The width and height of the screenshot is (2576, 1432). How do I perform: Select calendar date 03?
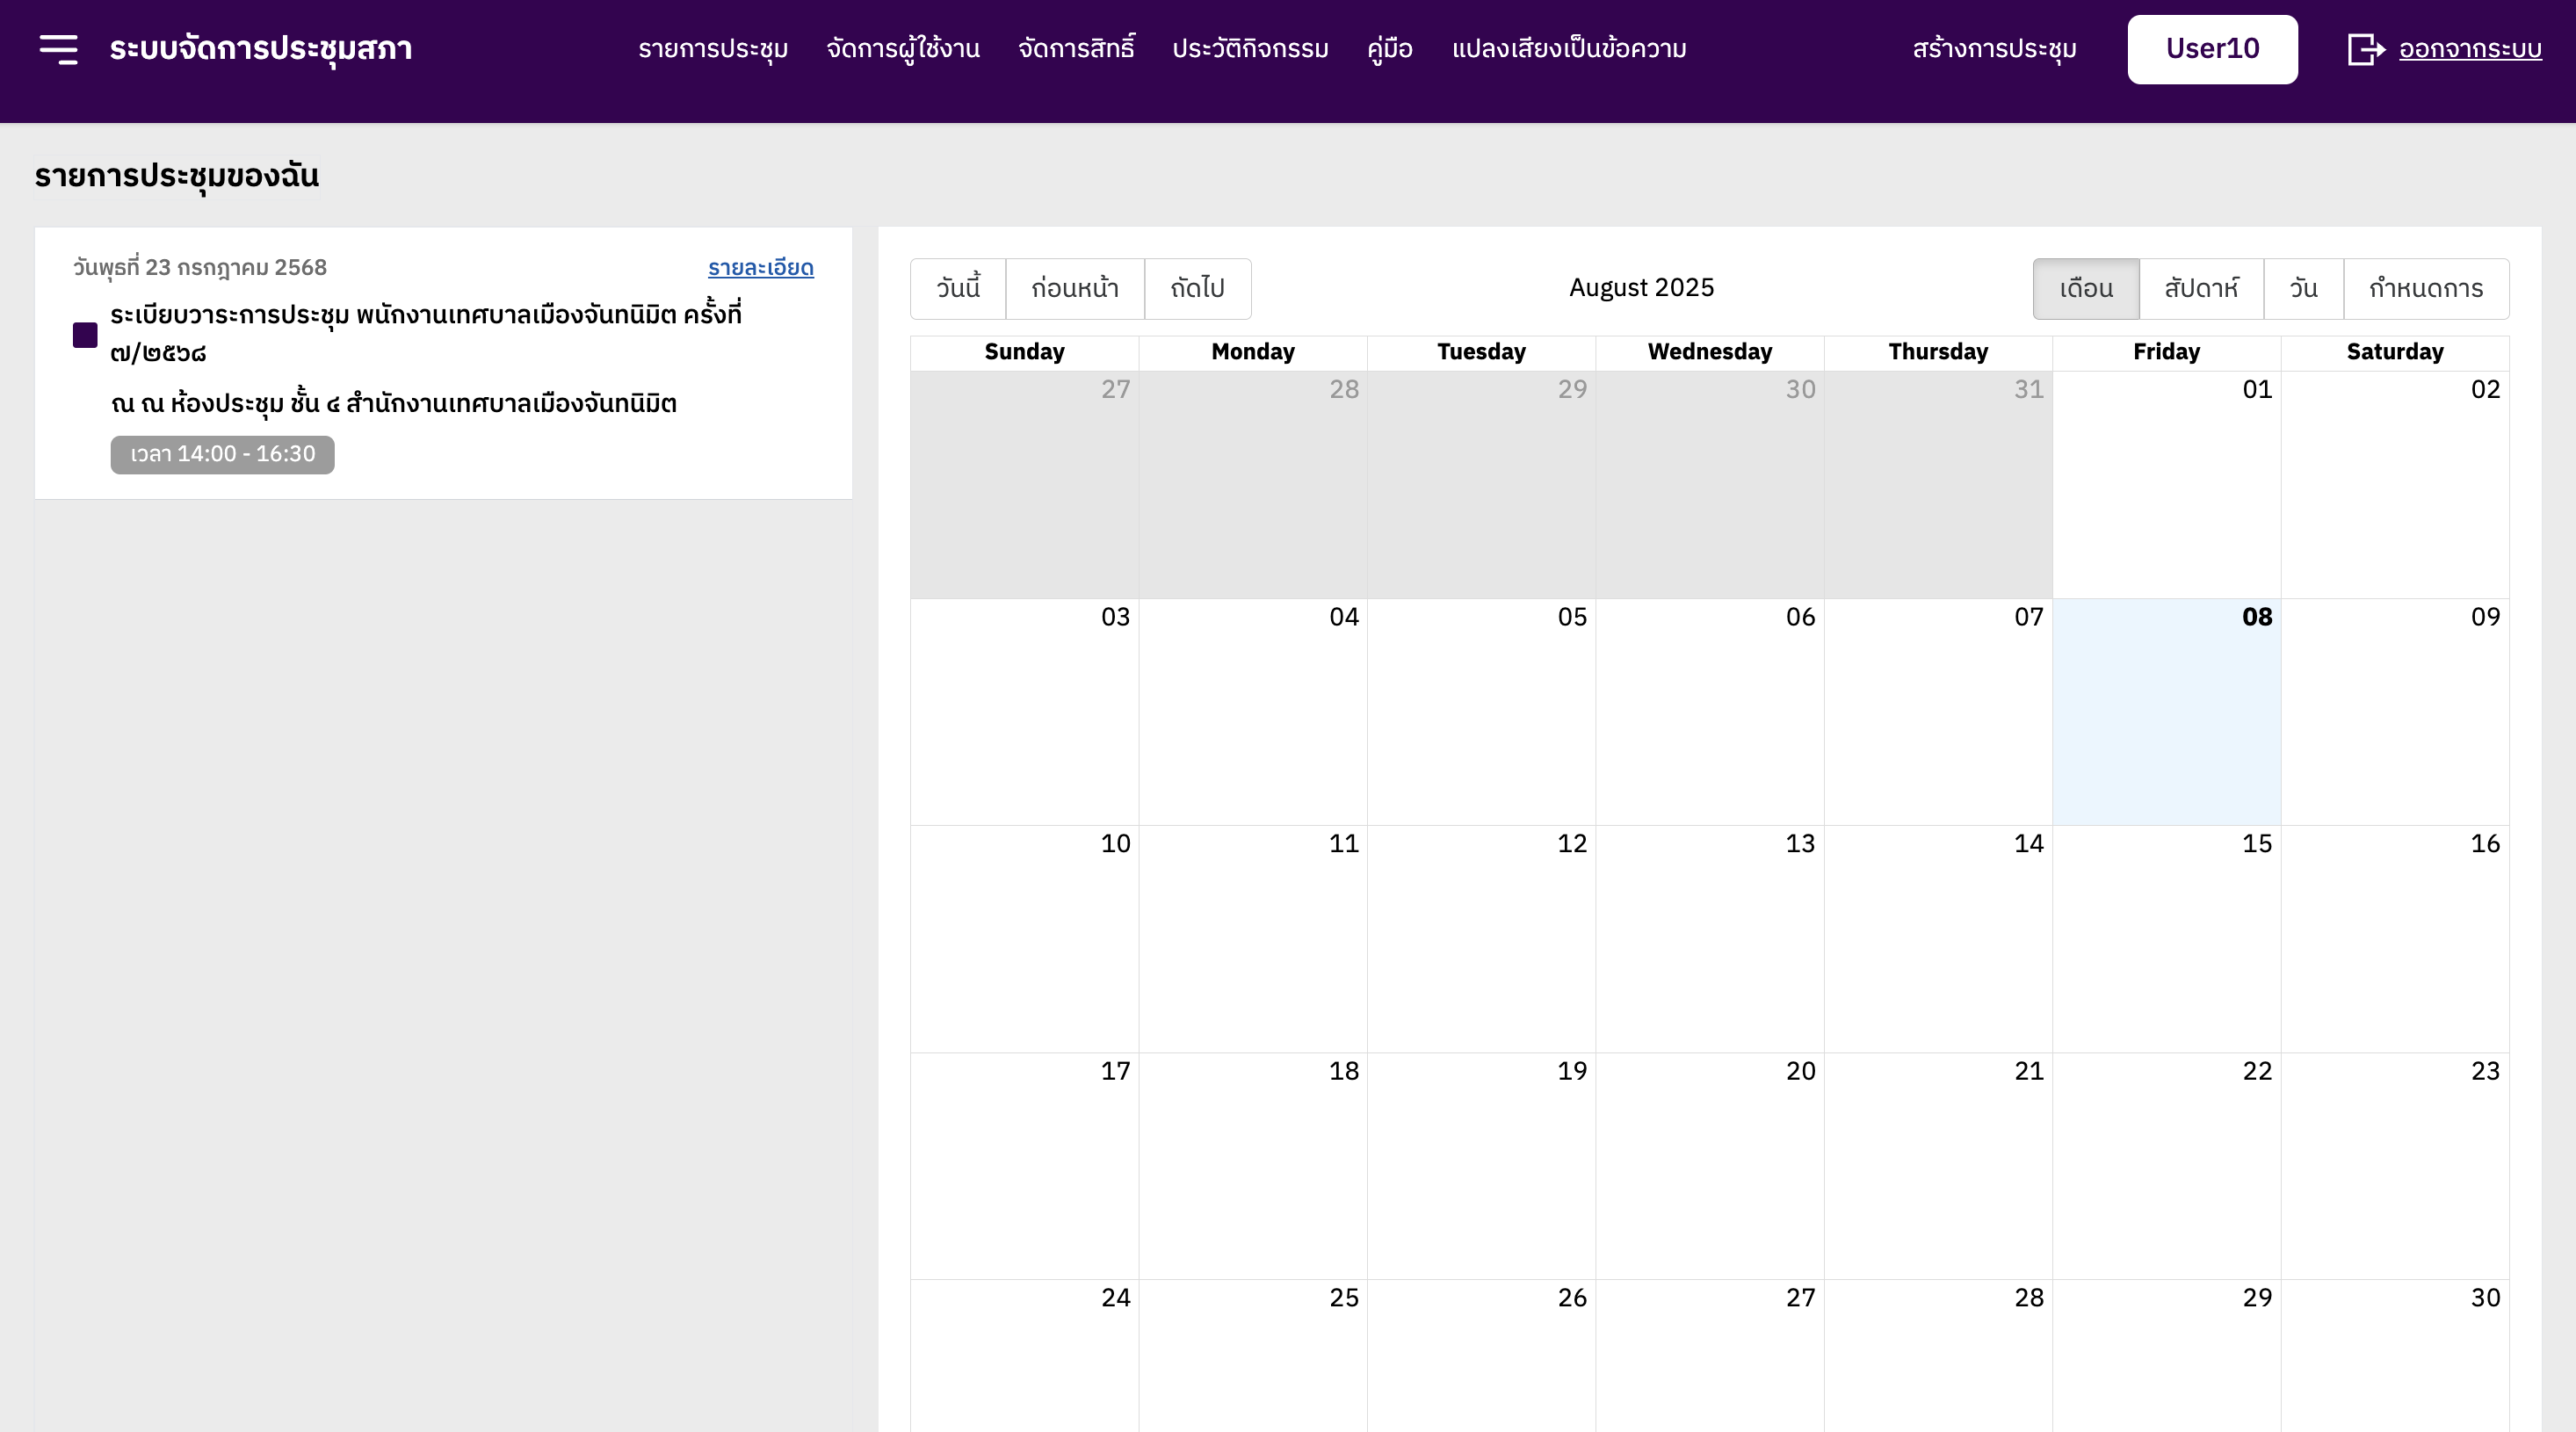coord(1115,616)
